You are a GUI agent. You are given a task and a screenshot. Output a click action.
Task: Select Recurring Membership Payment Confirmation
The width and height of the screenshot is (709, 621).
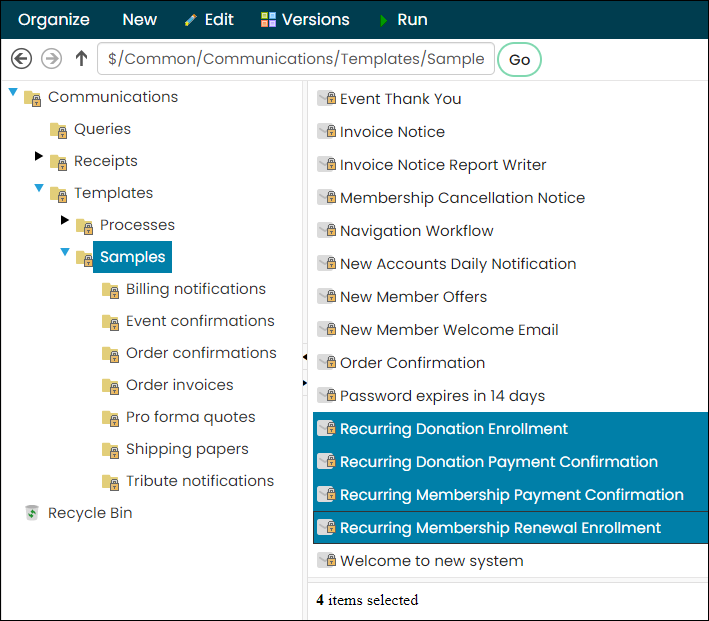[512, 495]
